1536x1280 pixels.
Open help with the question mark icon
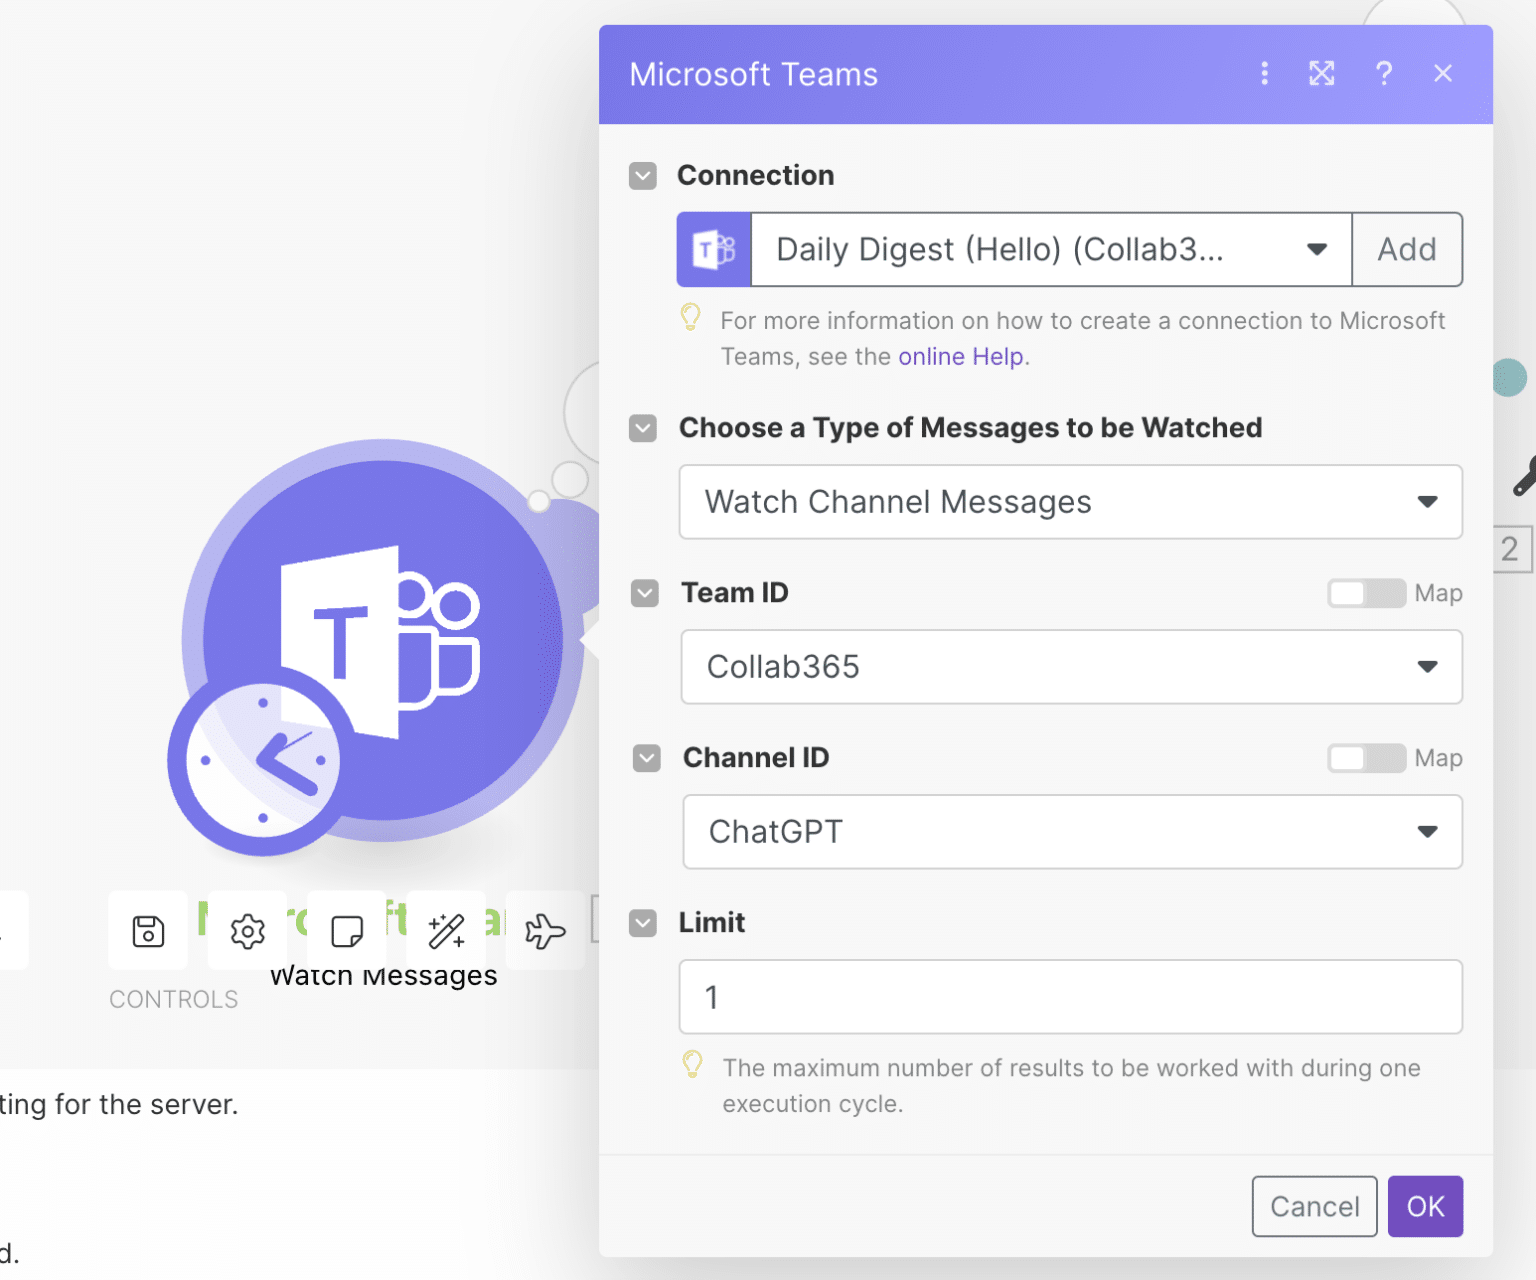click(x=1384, y=73)
